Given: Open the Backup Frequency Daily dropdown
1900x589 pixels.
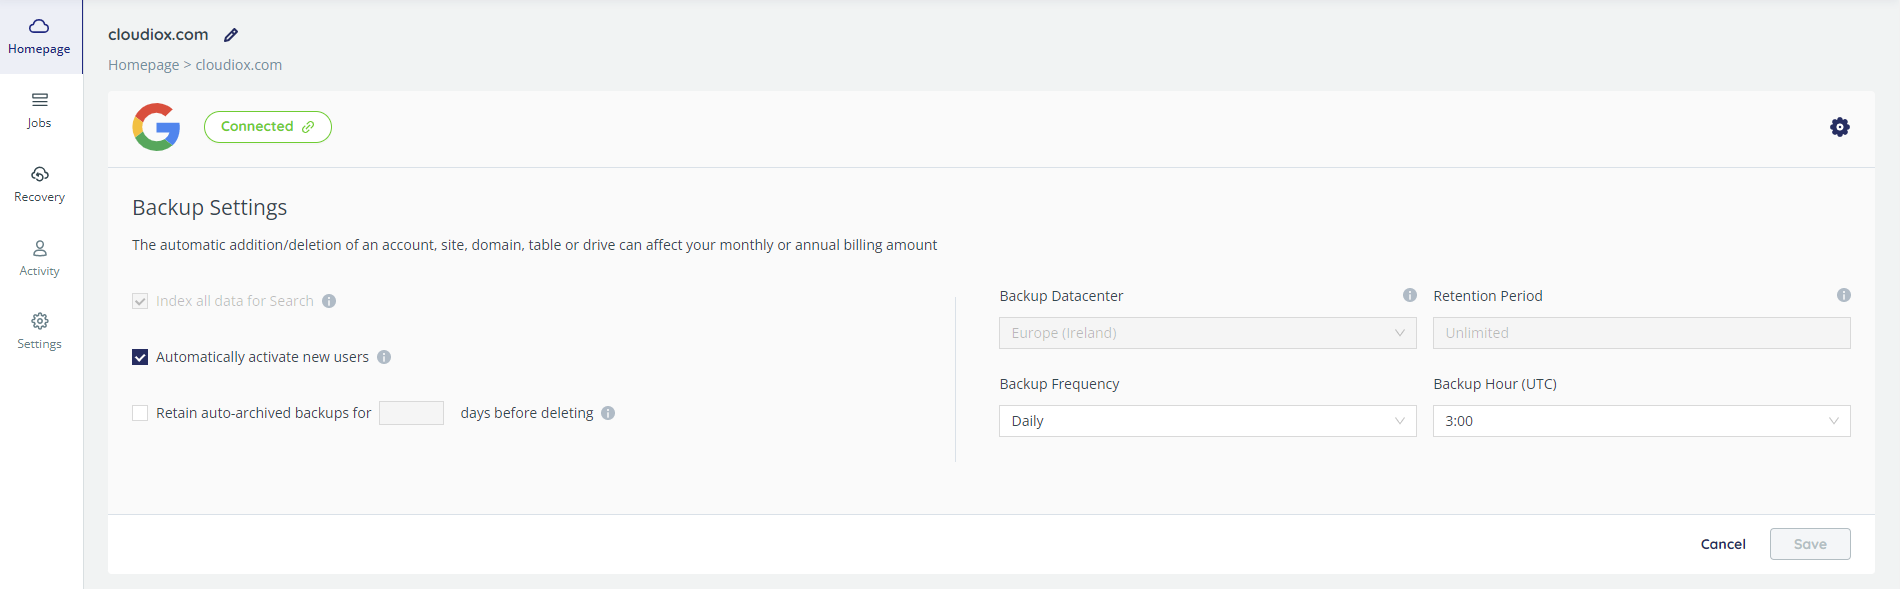Looking at the screenshot, I should (x=1208, y=421).
